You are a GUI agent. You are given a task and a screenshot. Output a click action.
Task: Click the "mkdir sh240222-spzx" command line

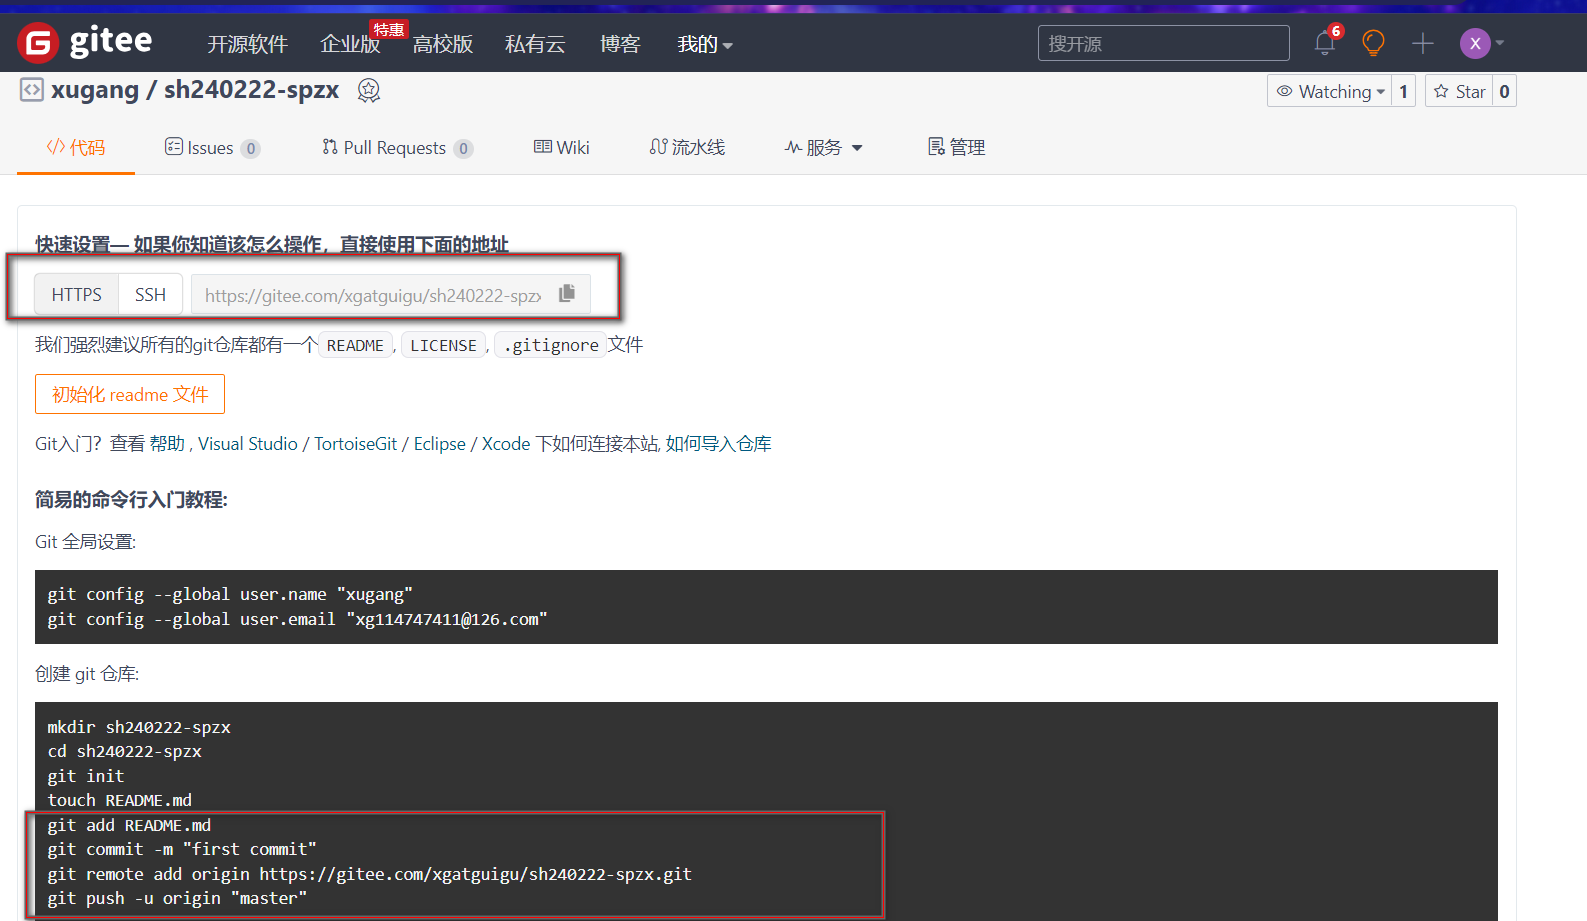point(139,727)
